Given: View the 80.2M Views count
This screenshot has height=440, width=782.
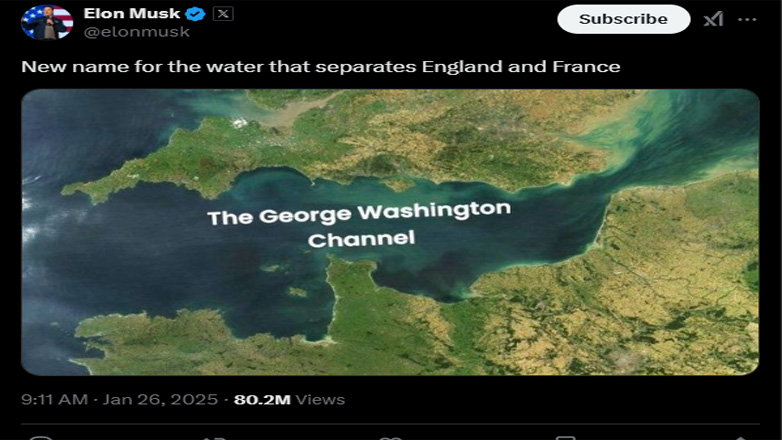Looking at the screenshot, I should [x=289, y=400].
